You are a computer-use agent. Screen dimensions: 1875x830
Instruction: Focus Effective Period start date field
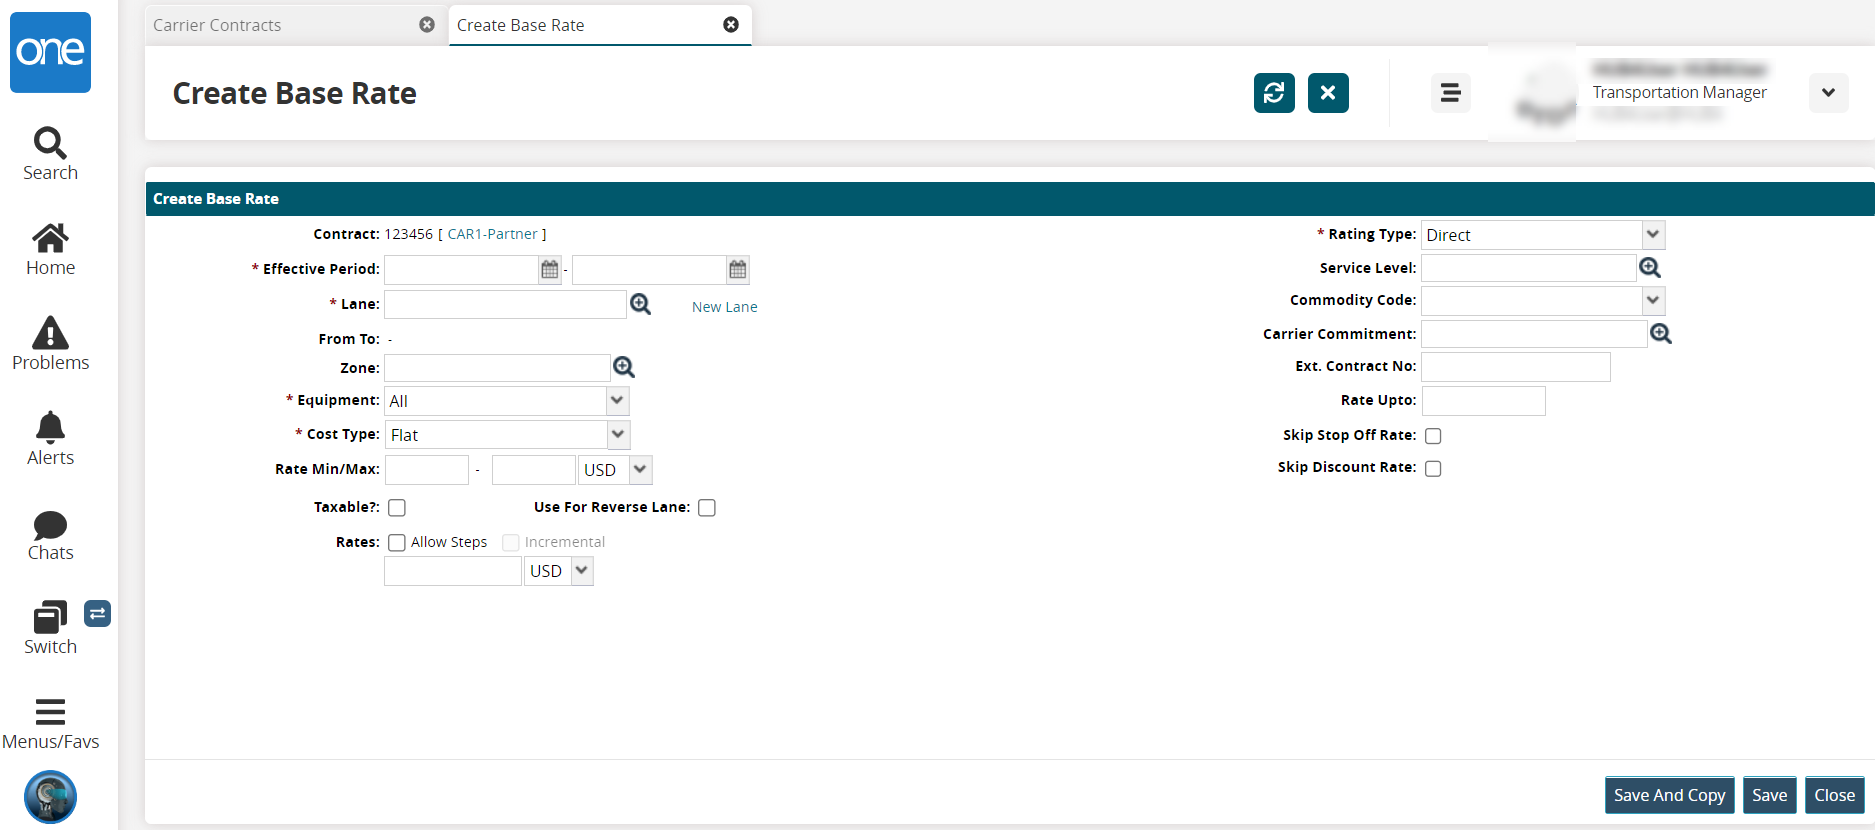(462, 269)
